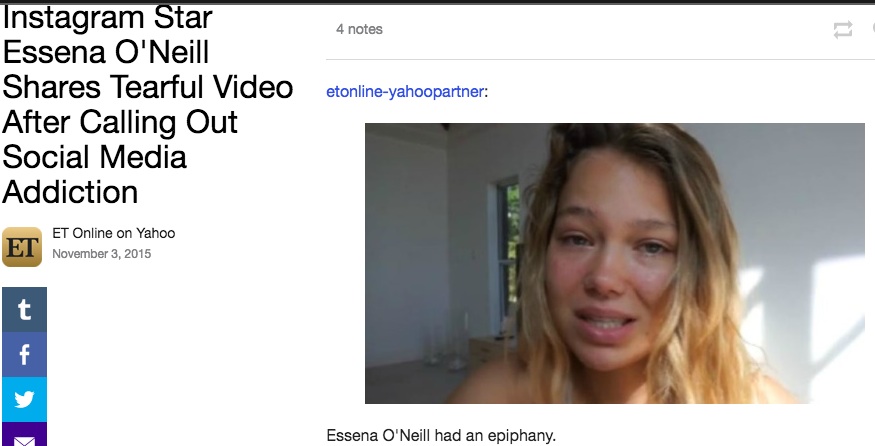The height and width of the screenshot is (446, 875).
Task: Click 'Shares Tearful Video' headline line
Action: [148, 88]
